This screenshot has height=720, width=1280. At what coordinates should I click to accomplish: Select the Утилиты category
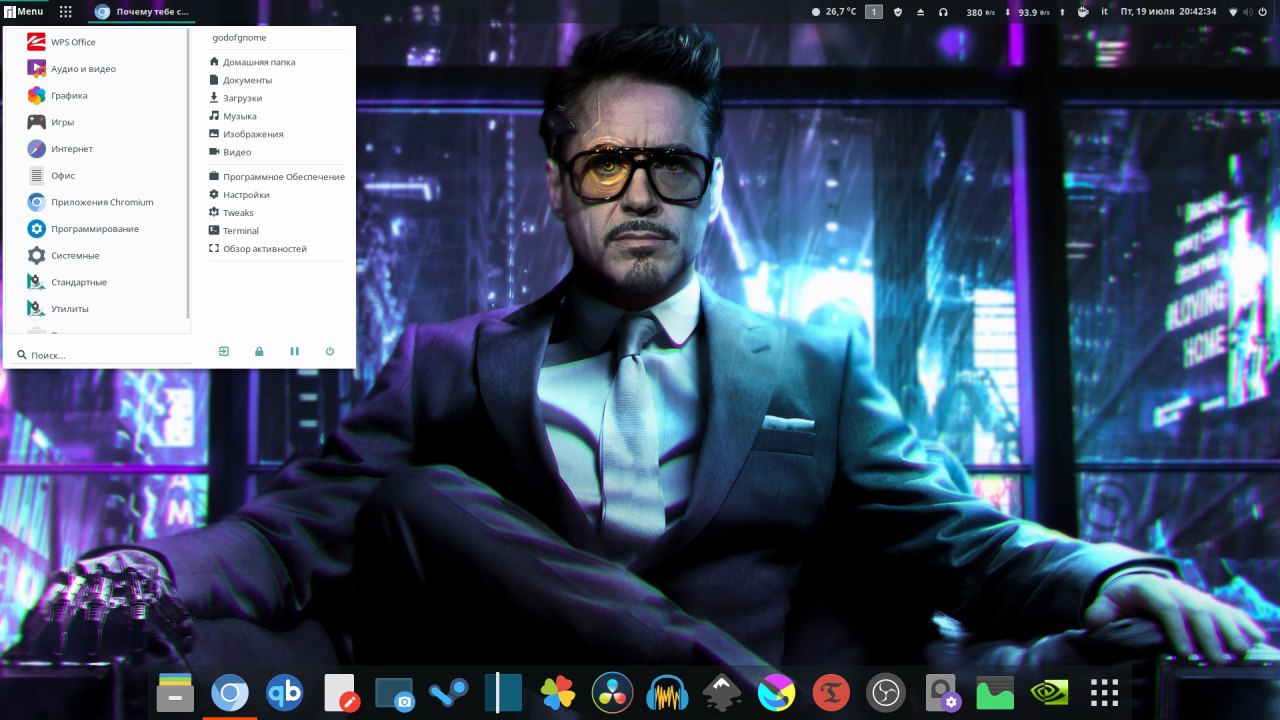click(x=96, y=309)
